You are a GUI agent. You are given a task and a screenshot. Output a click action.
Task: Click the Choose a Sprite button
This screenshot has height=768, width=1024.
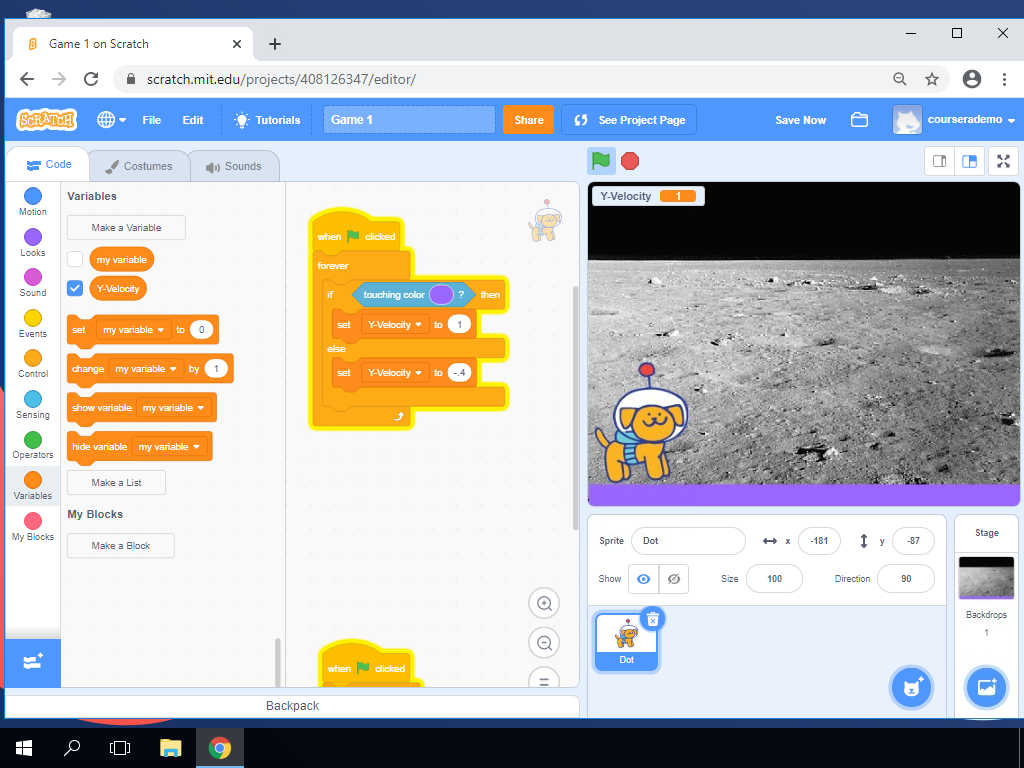(911, 686)
